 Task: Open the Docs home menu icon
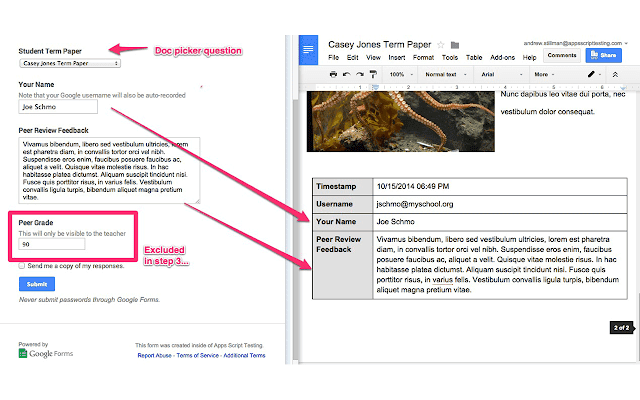tap(308, 50)
